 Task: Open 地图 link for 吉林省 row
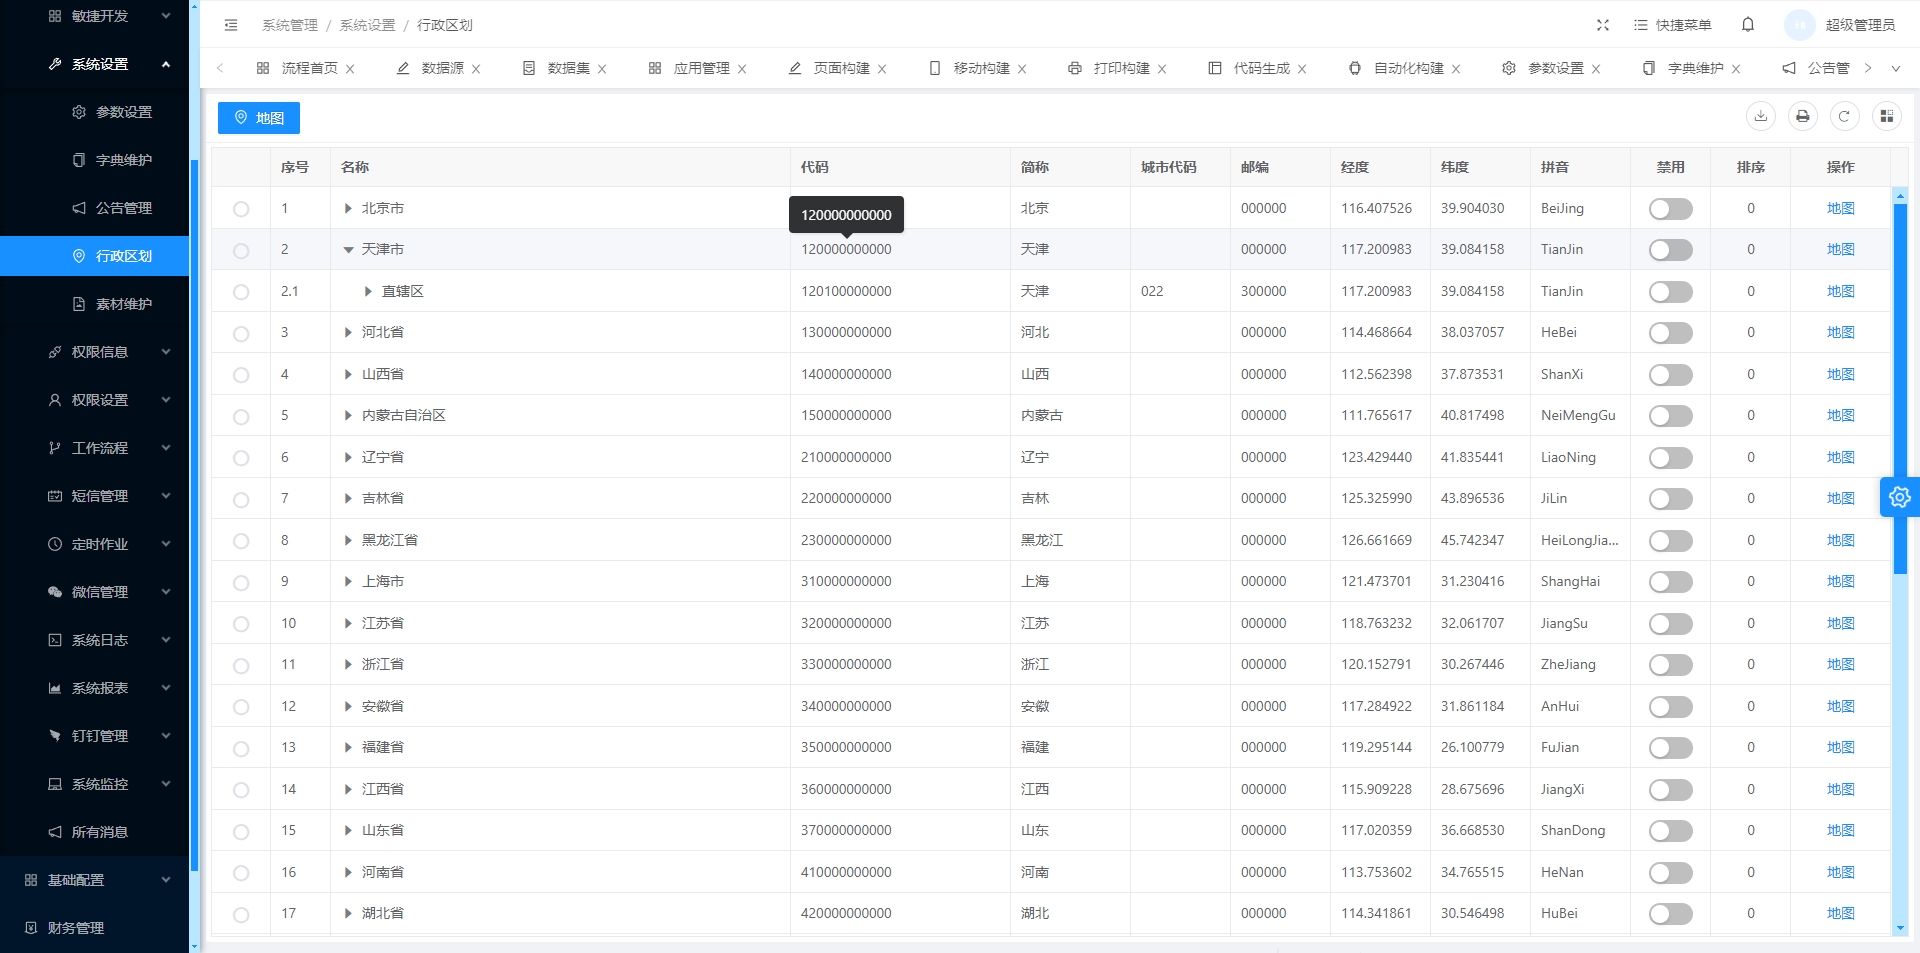[1840, 498]
